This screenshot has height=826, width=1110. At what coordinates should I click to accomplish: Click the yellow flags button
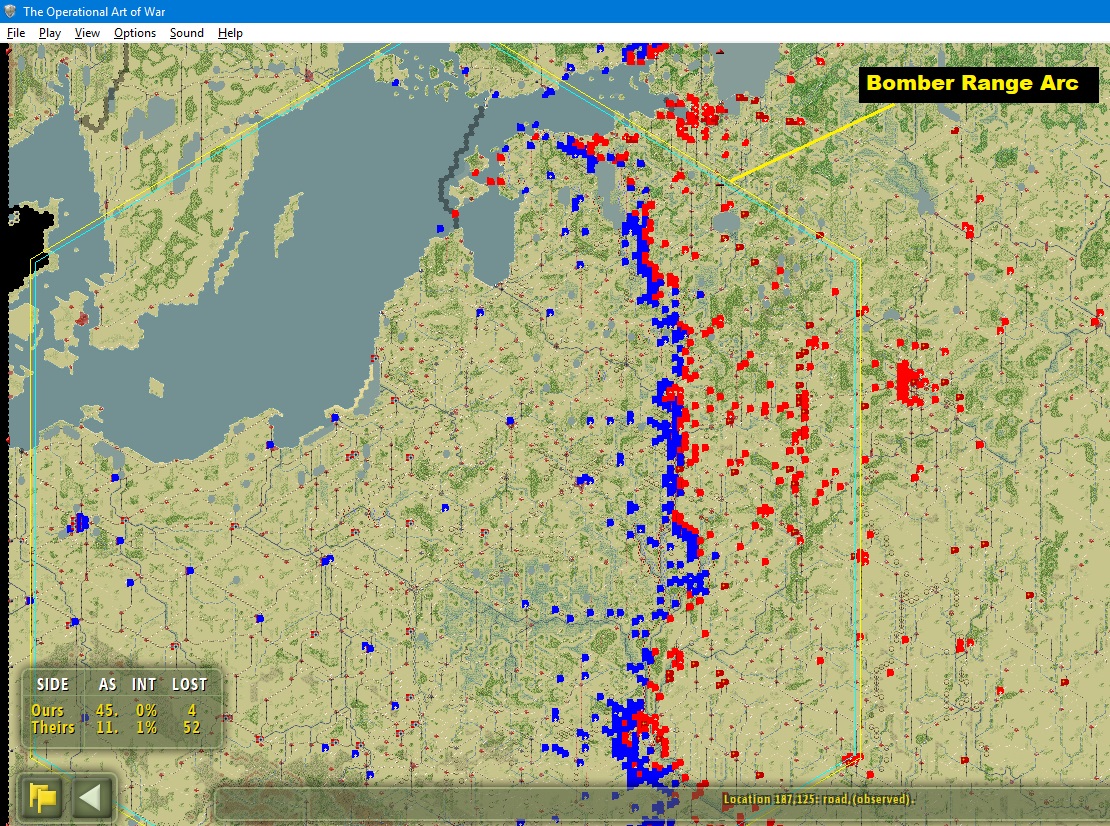pos(42,798)
